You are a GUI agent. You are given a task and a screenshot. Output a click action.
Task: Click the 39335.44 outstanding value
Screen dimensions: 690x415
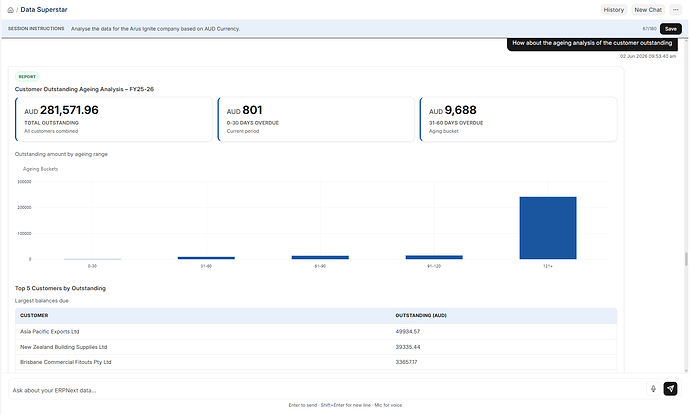pyautogui.click(x=407, y=347)
